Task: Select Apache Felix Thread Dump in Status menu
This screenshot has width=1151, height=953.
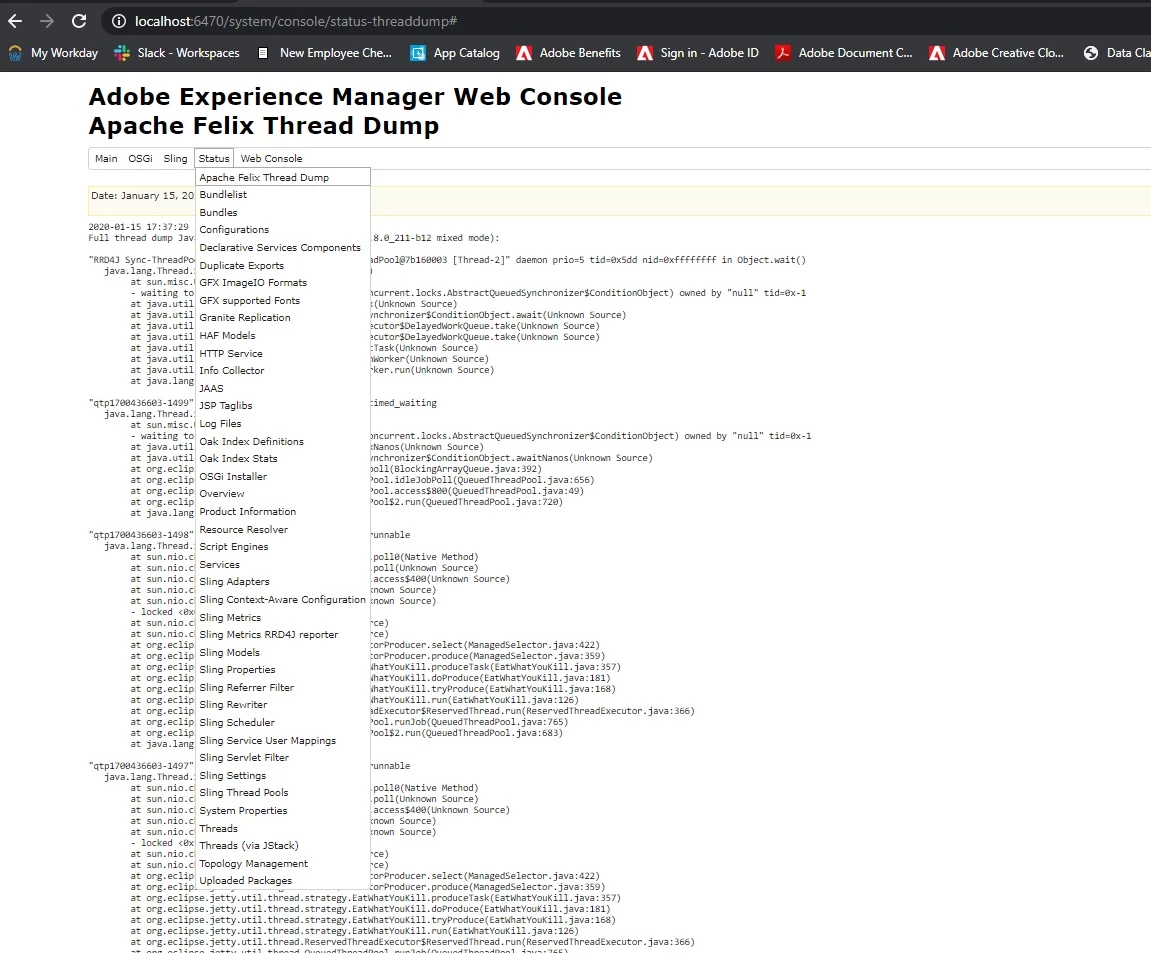Action: click(283, 177)
